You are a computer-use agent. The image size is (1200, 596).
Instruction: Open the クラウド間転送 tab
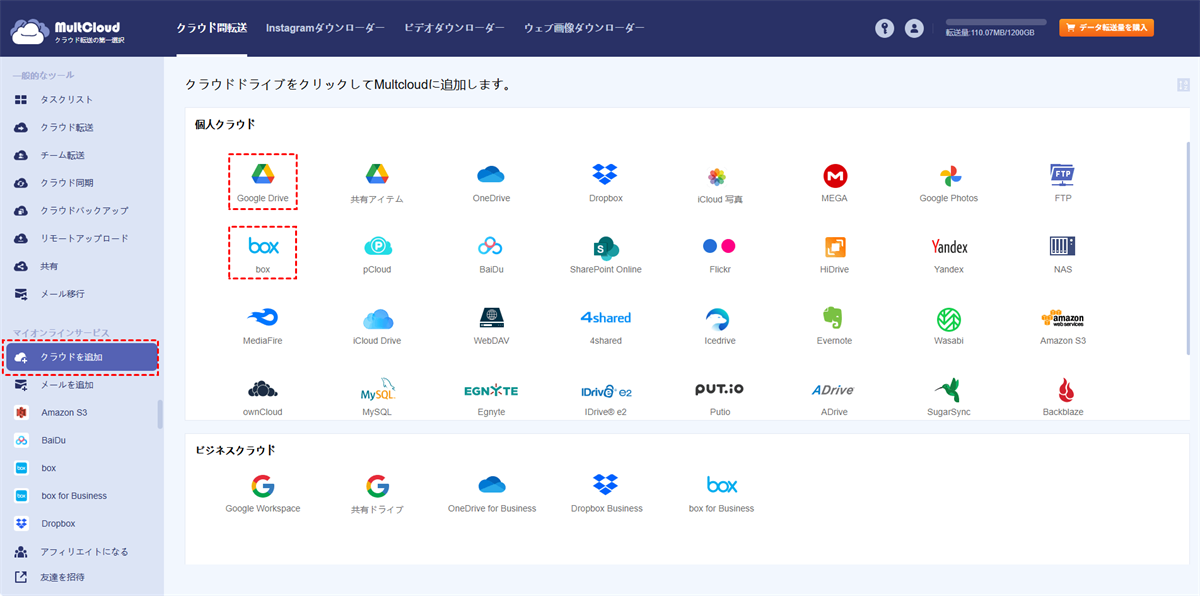click(x=211, y=28)
